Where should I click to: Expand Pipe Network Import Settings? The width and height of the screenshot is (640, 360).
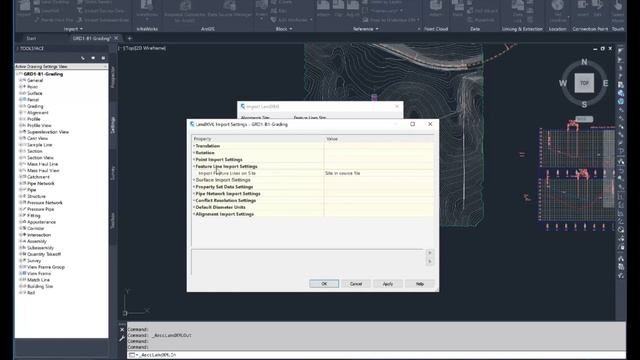(x=194, y=194)
